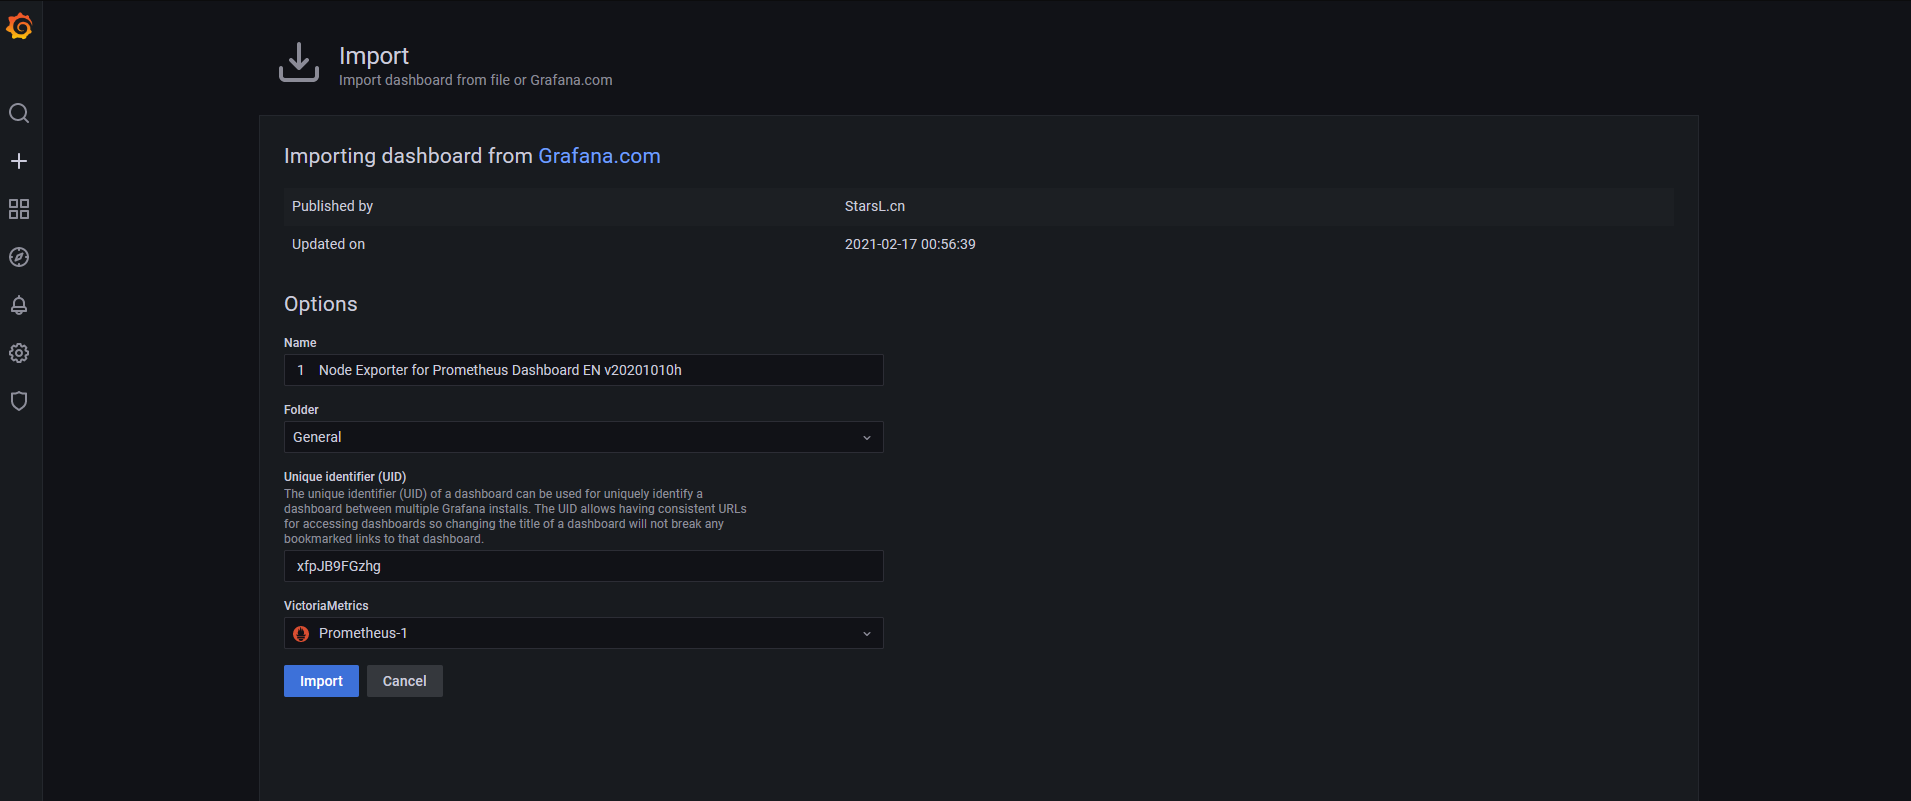Expand the Folder dropdown showing General
This screenshot has width=1911, height=801.
[583, 437]
